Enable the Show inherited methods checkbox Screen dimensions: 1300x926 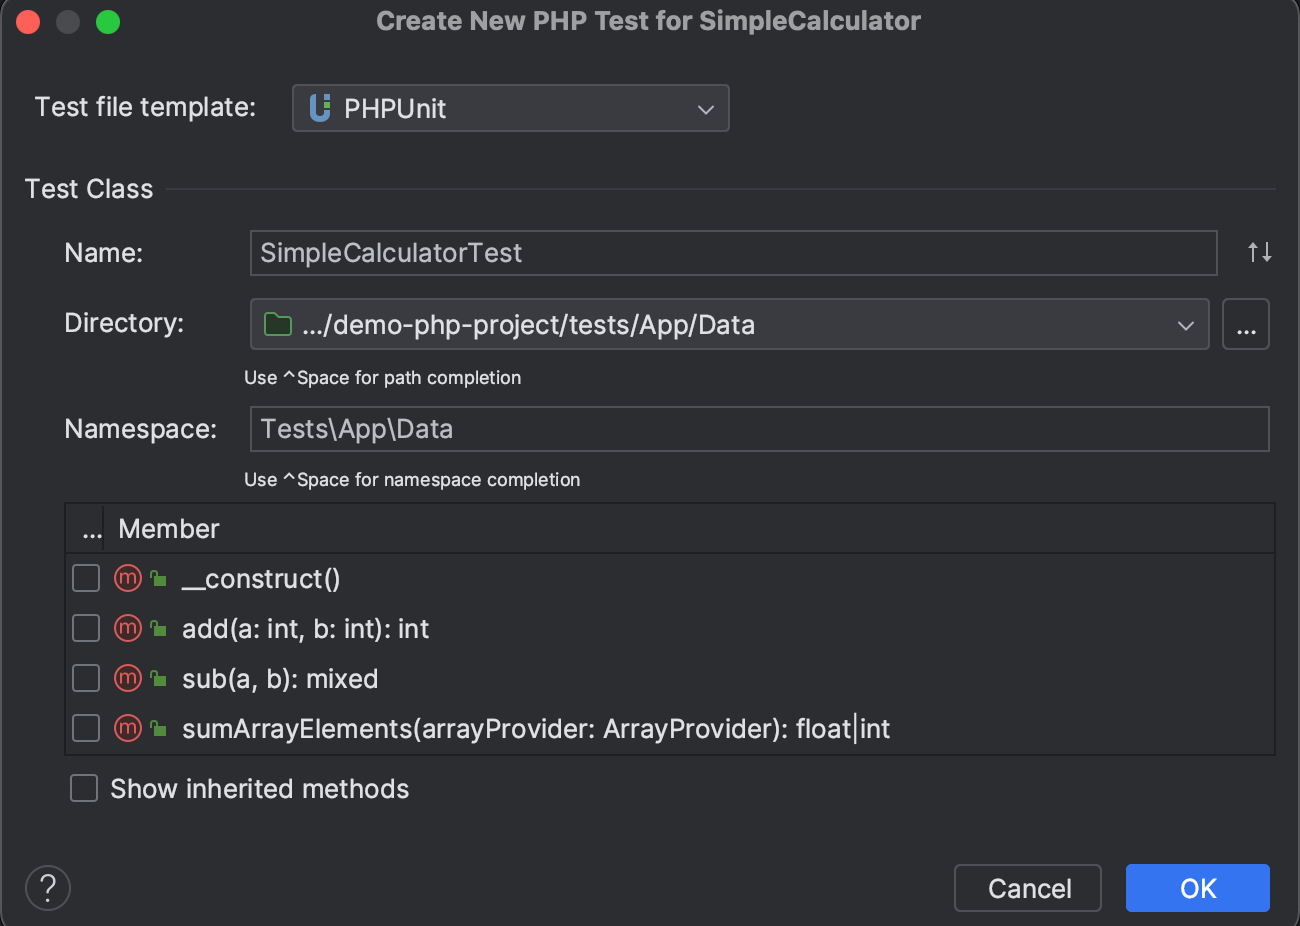point(84,788)
